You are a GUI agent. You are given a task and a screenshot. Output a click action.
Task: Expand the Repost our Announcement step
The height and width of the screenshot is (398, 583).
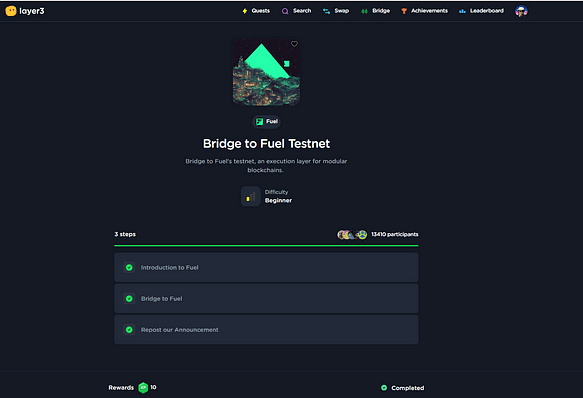click(x=266, y=330)
